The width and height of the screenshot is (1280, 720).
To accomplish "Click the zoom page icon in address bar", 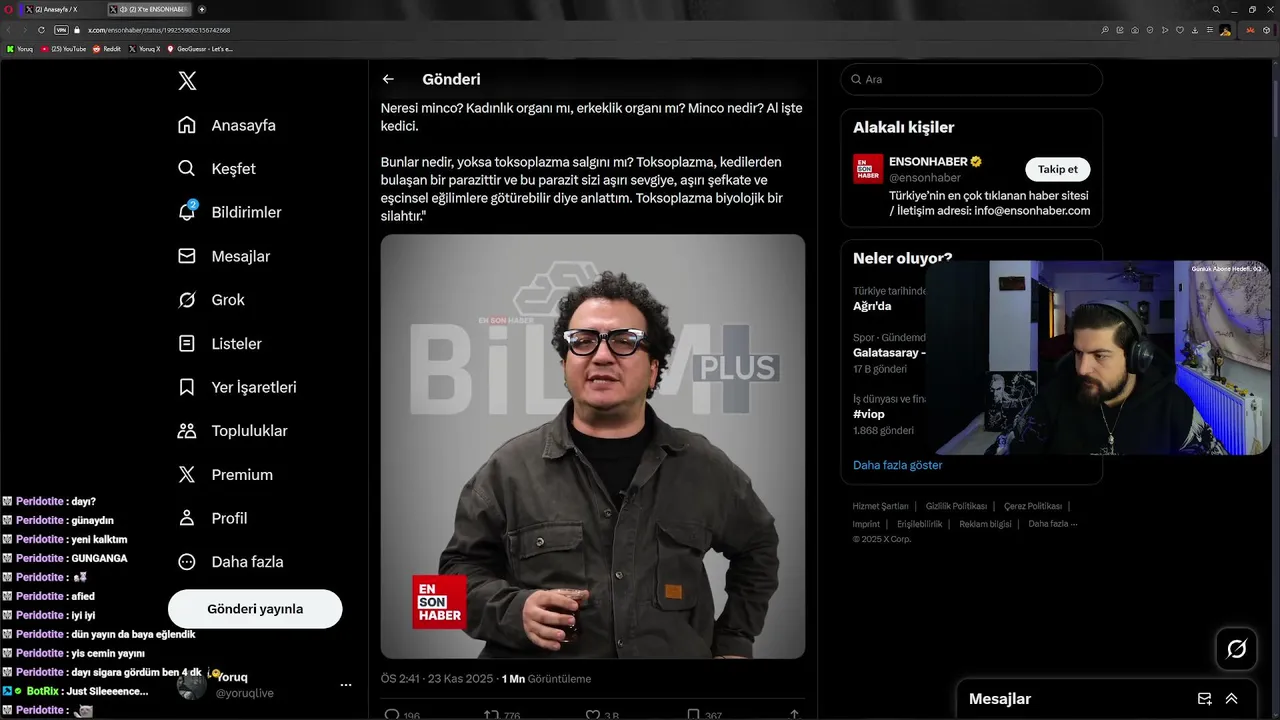I will coord(1105,30).
